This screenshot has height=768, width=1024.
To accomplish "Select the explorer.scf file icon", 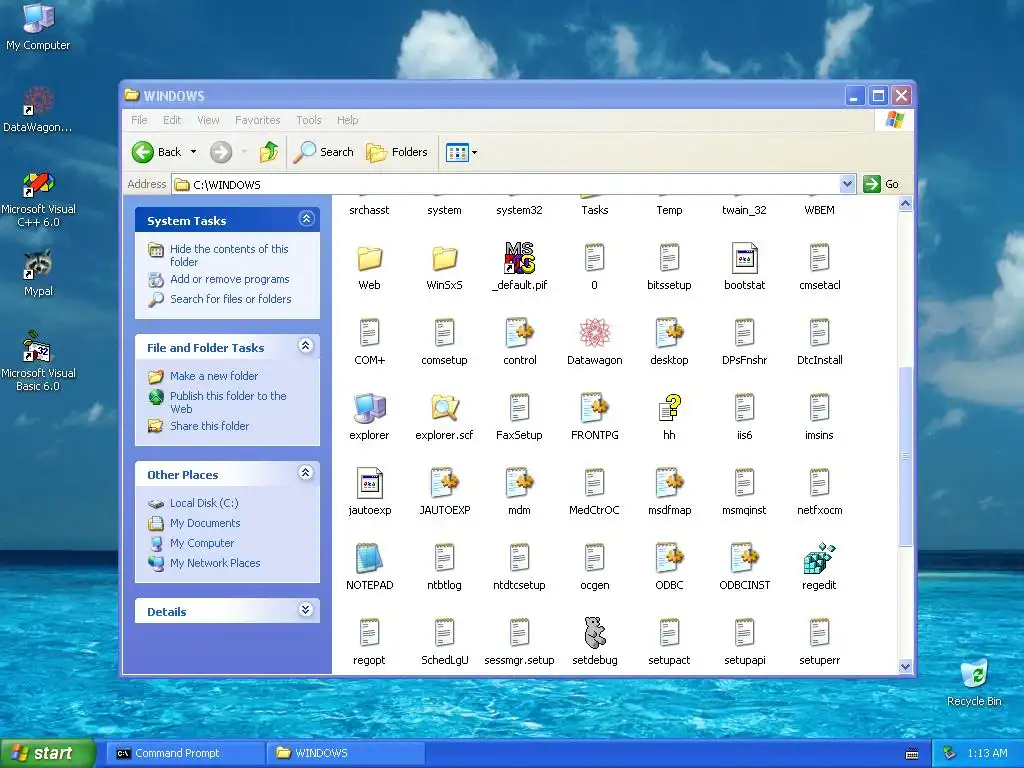I will coord(444,408).
